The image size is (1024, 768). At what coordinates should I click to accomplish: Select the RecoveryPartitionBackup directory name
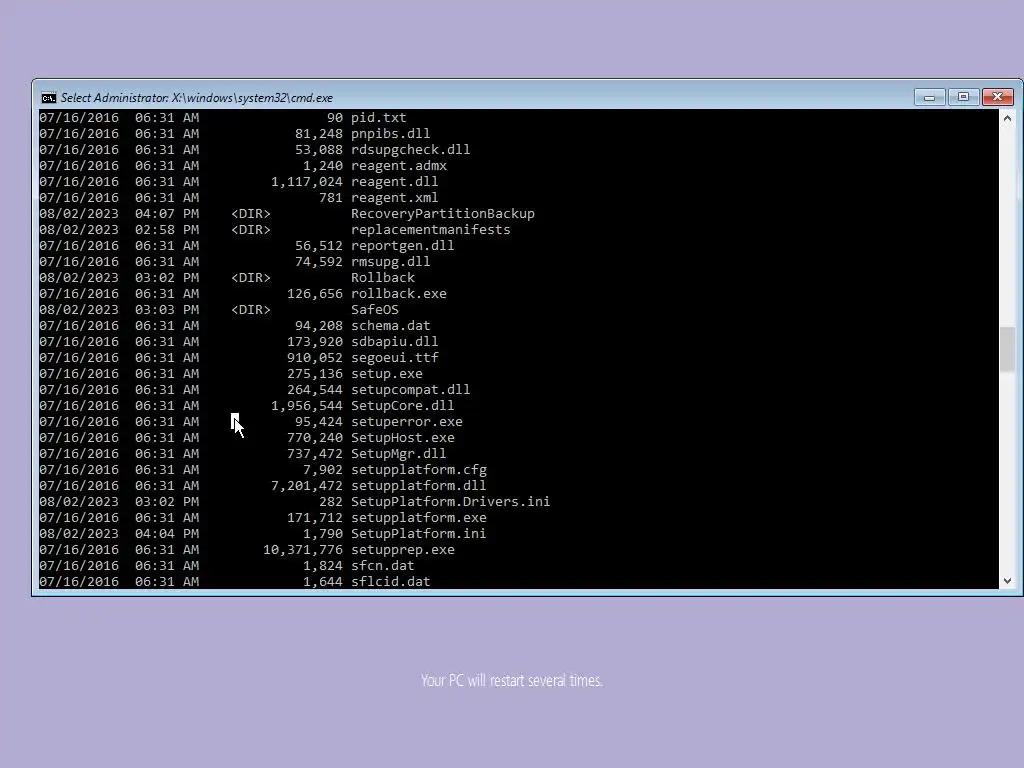click(443, 214)
